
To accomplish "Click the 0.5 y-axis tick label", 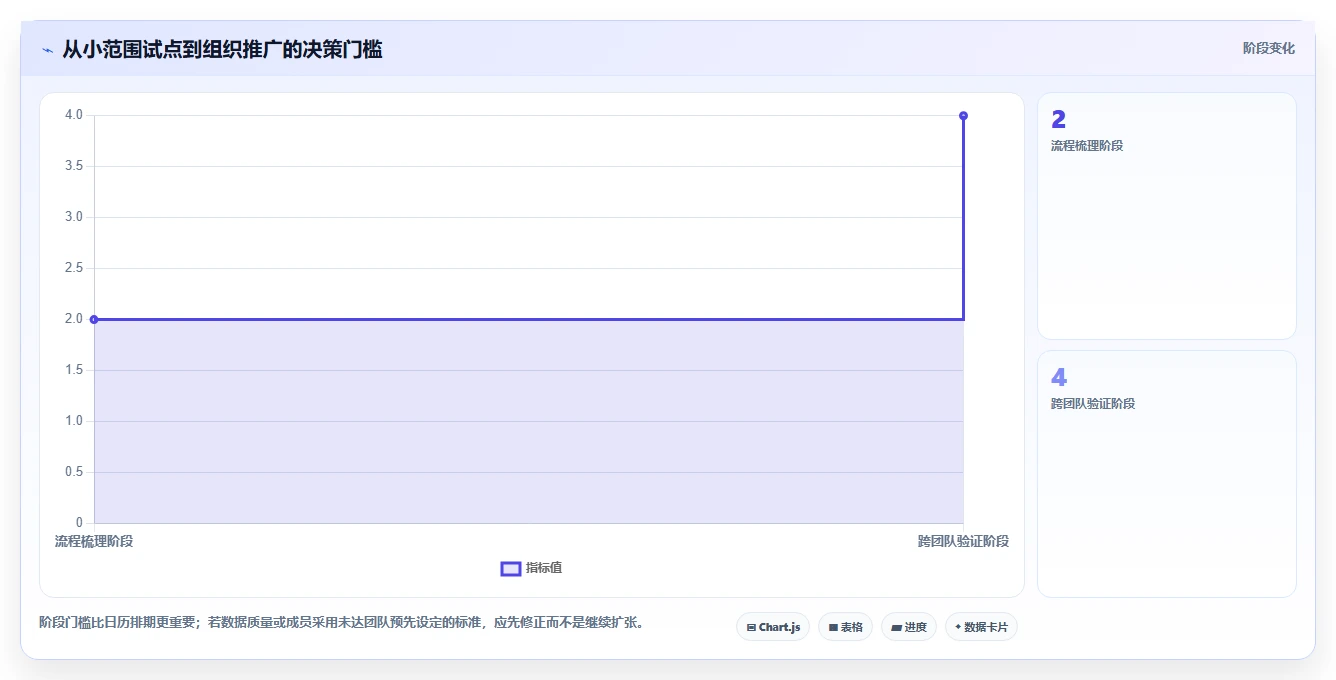I will [73, 472].
